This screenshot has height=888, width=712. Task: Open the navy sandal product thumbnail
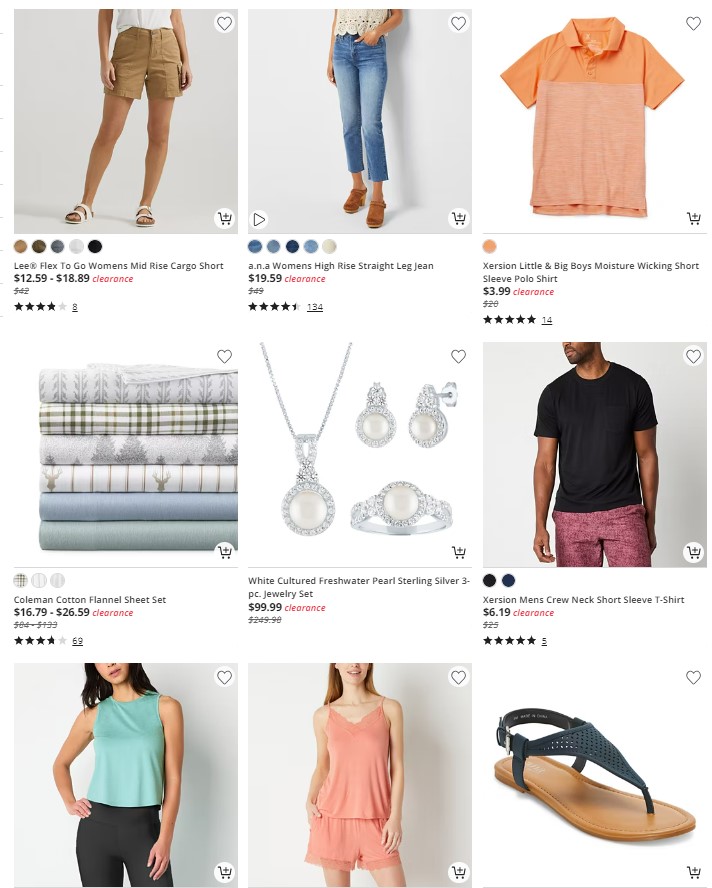[595, 775]
